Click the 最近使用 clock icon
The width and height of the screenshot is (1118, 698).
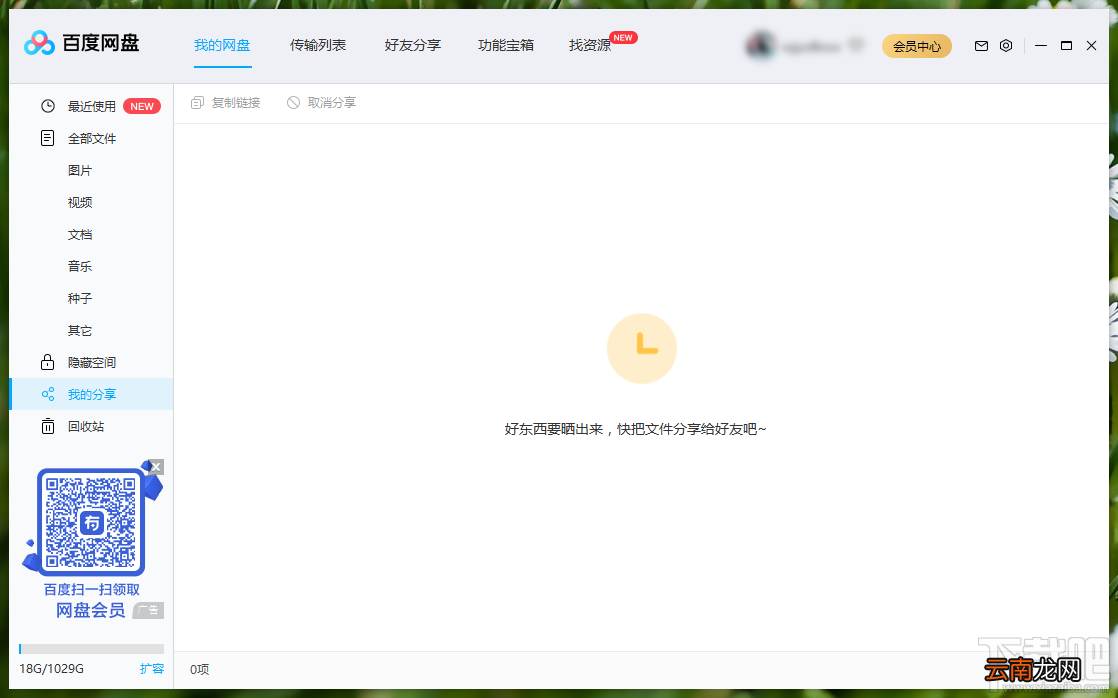[48, 106]
